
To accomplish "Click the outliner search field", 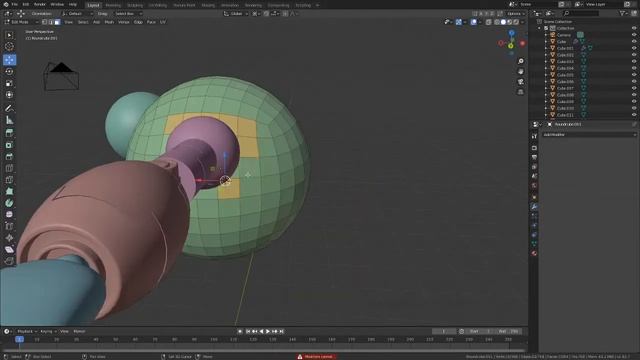I will [x=582, y=13].
